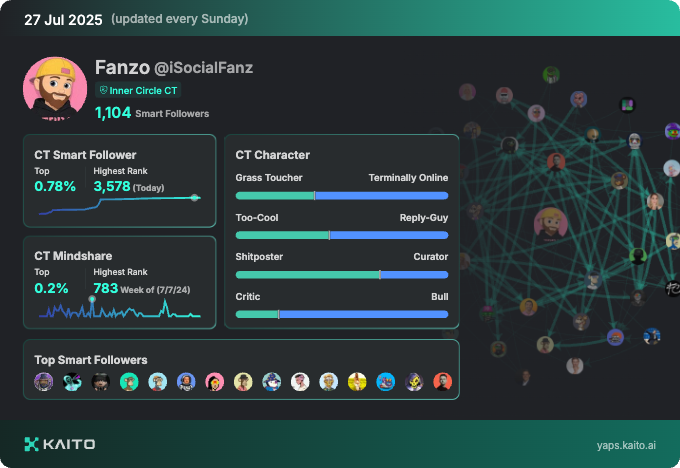Open the ape on green background follower
The width and height of the screenshot is (680, 468).
click(x=129, y=382)
